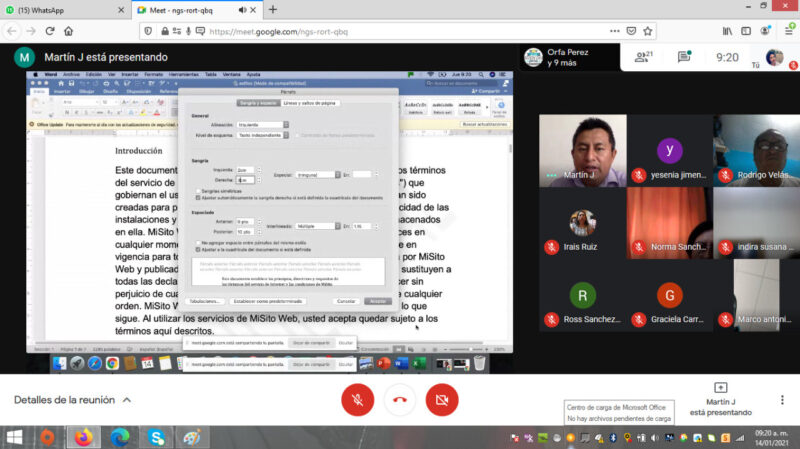
Task: Open new Firefox tab
Action: tap(273, 10)
